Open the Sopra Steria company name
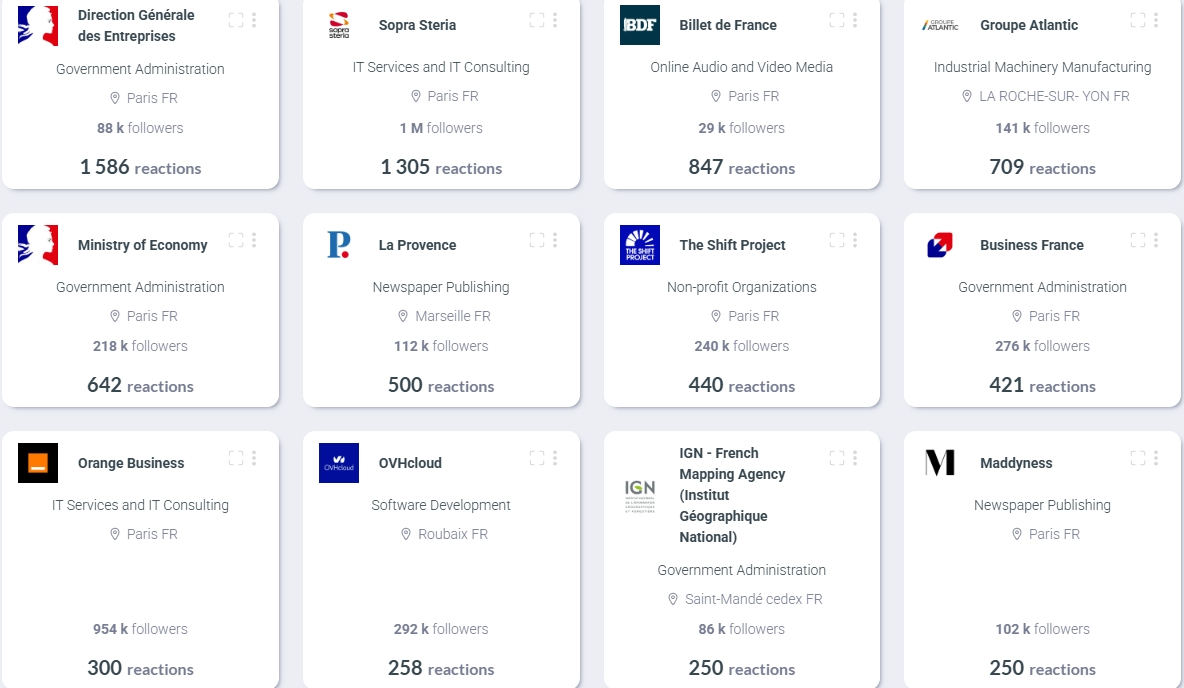This screenshot has height=688, width=1184. (417, 25)
